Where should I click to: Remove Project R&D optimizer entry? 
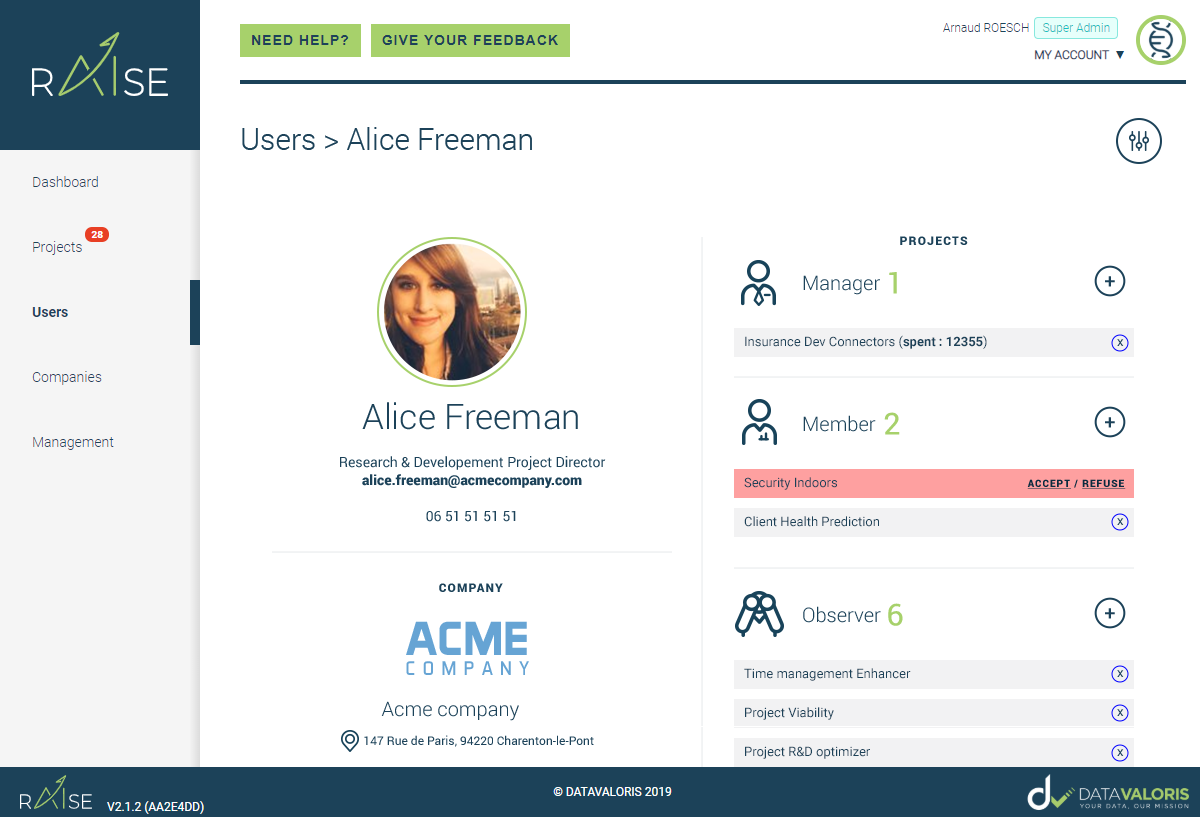(1120, 752)
